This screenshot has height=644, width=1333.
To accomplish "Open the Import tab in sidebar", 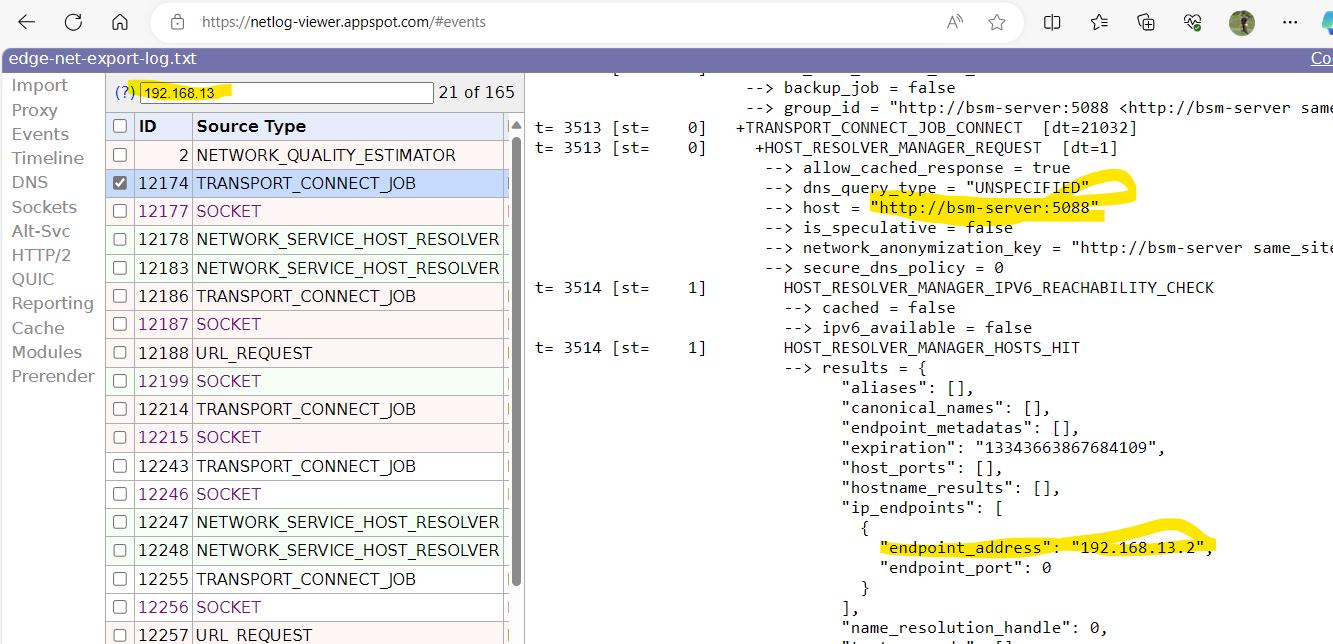I will point(40,86).
